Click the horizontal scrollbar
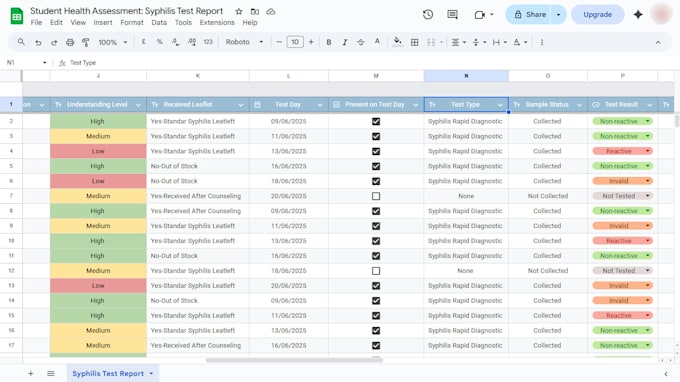Screen dimensions: 680x382 click(294, 360)
